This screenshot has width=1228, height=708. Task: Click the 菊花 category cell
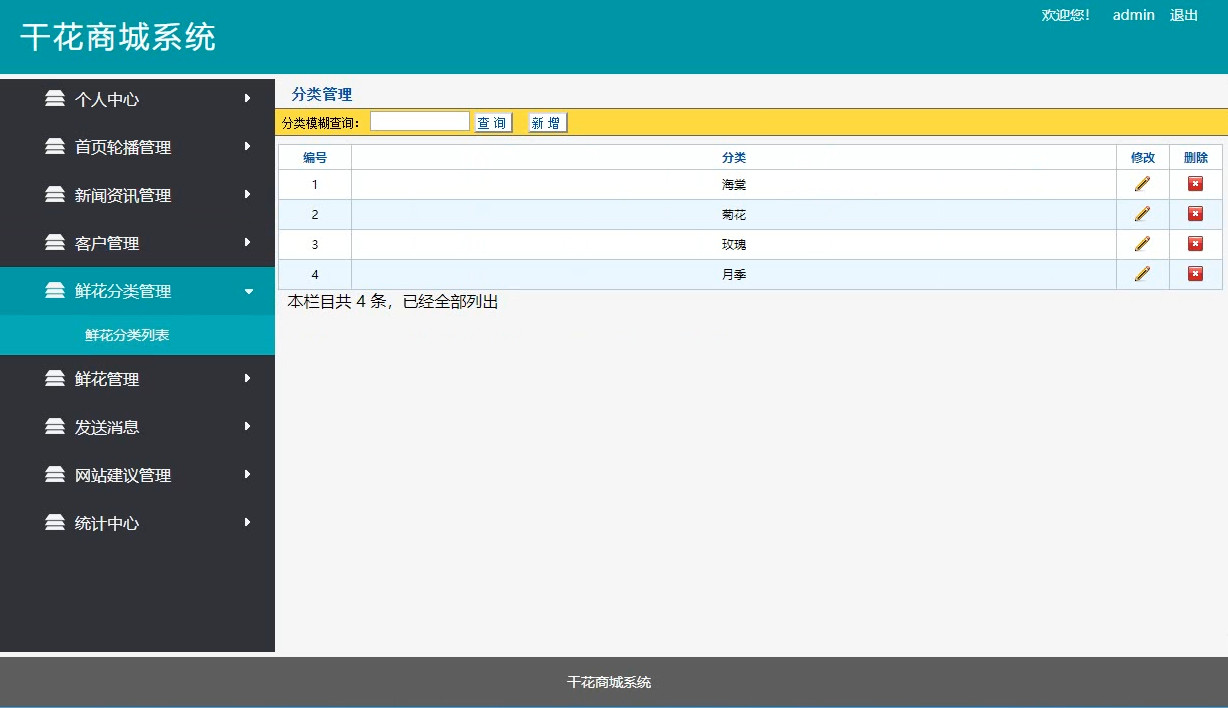pyautogui.click(x=734, y=215)
